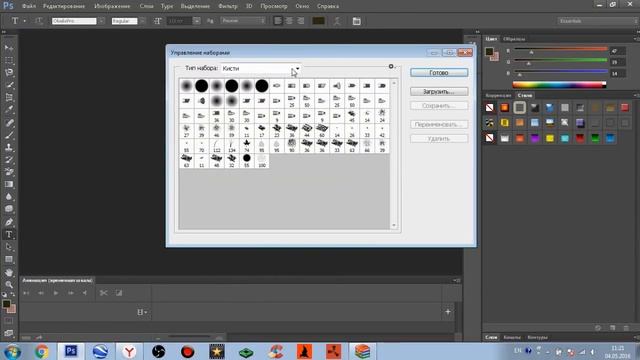Set left text alignment
640x360 pixels.
point(278,21)
